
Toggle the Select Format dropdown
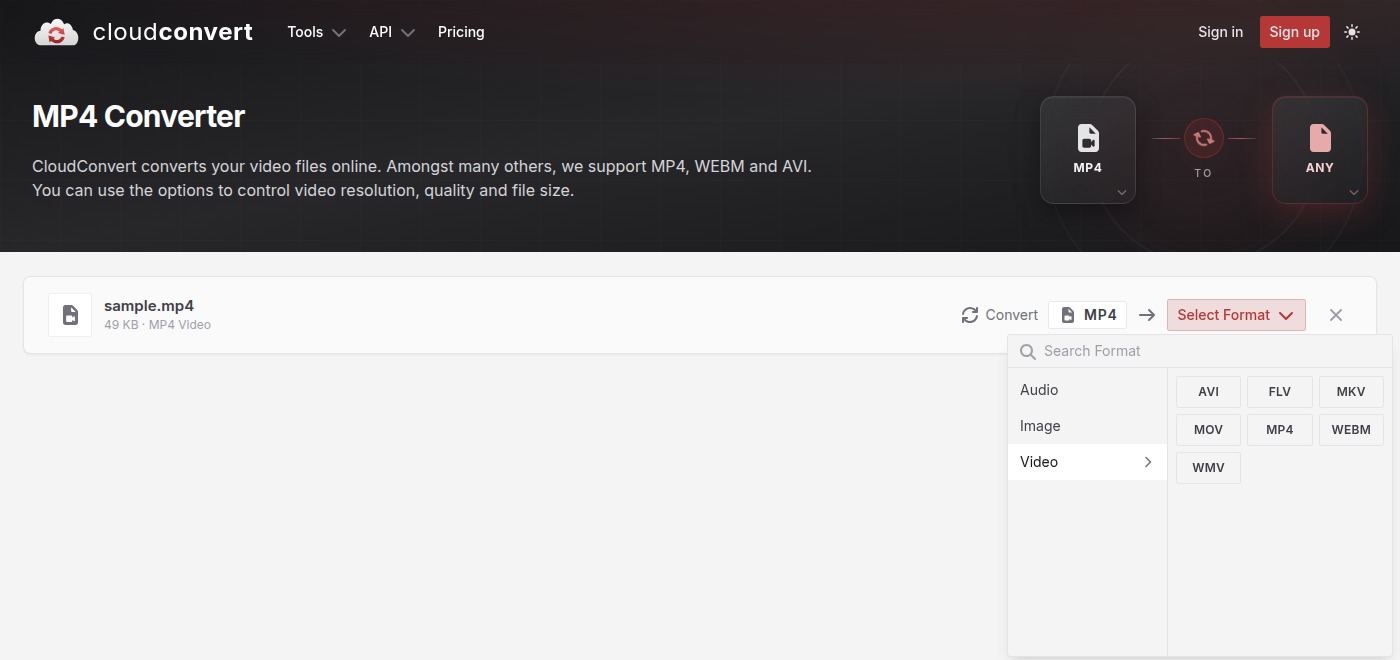pos(1236,315)
